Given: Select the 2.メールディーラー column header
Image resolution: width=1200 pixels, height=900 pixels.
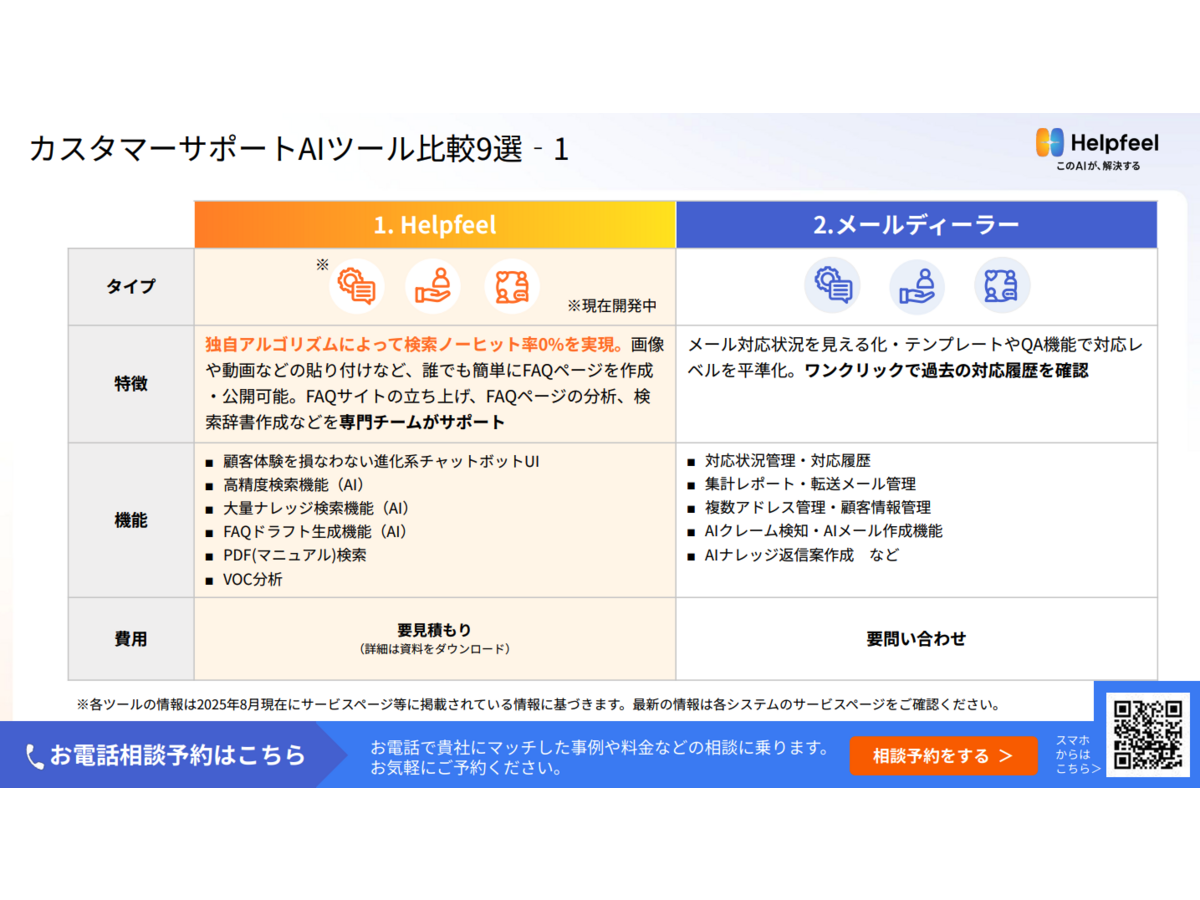Looking at the screenshot, I should (x=916, y=225).
